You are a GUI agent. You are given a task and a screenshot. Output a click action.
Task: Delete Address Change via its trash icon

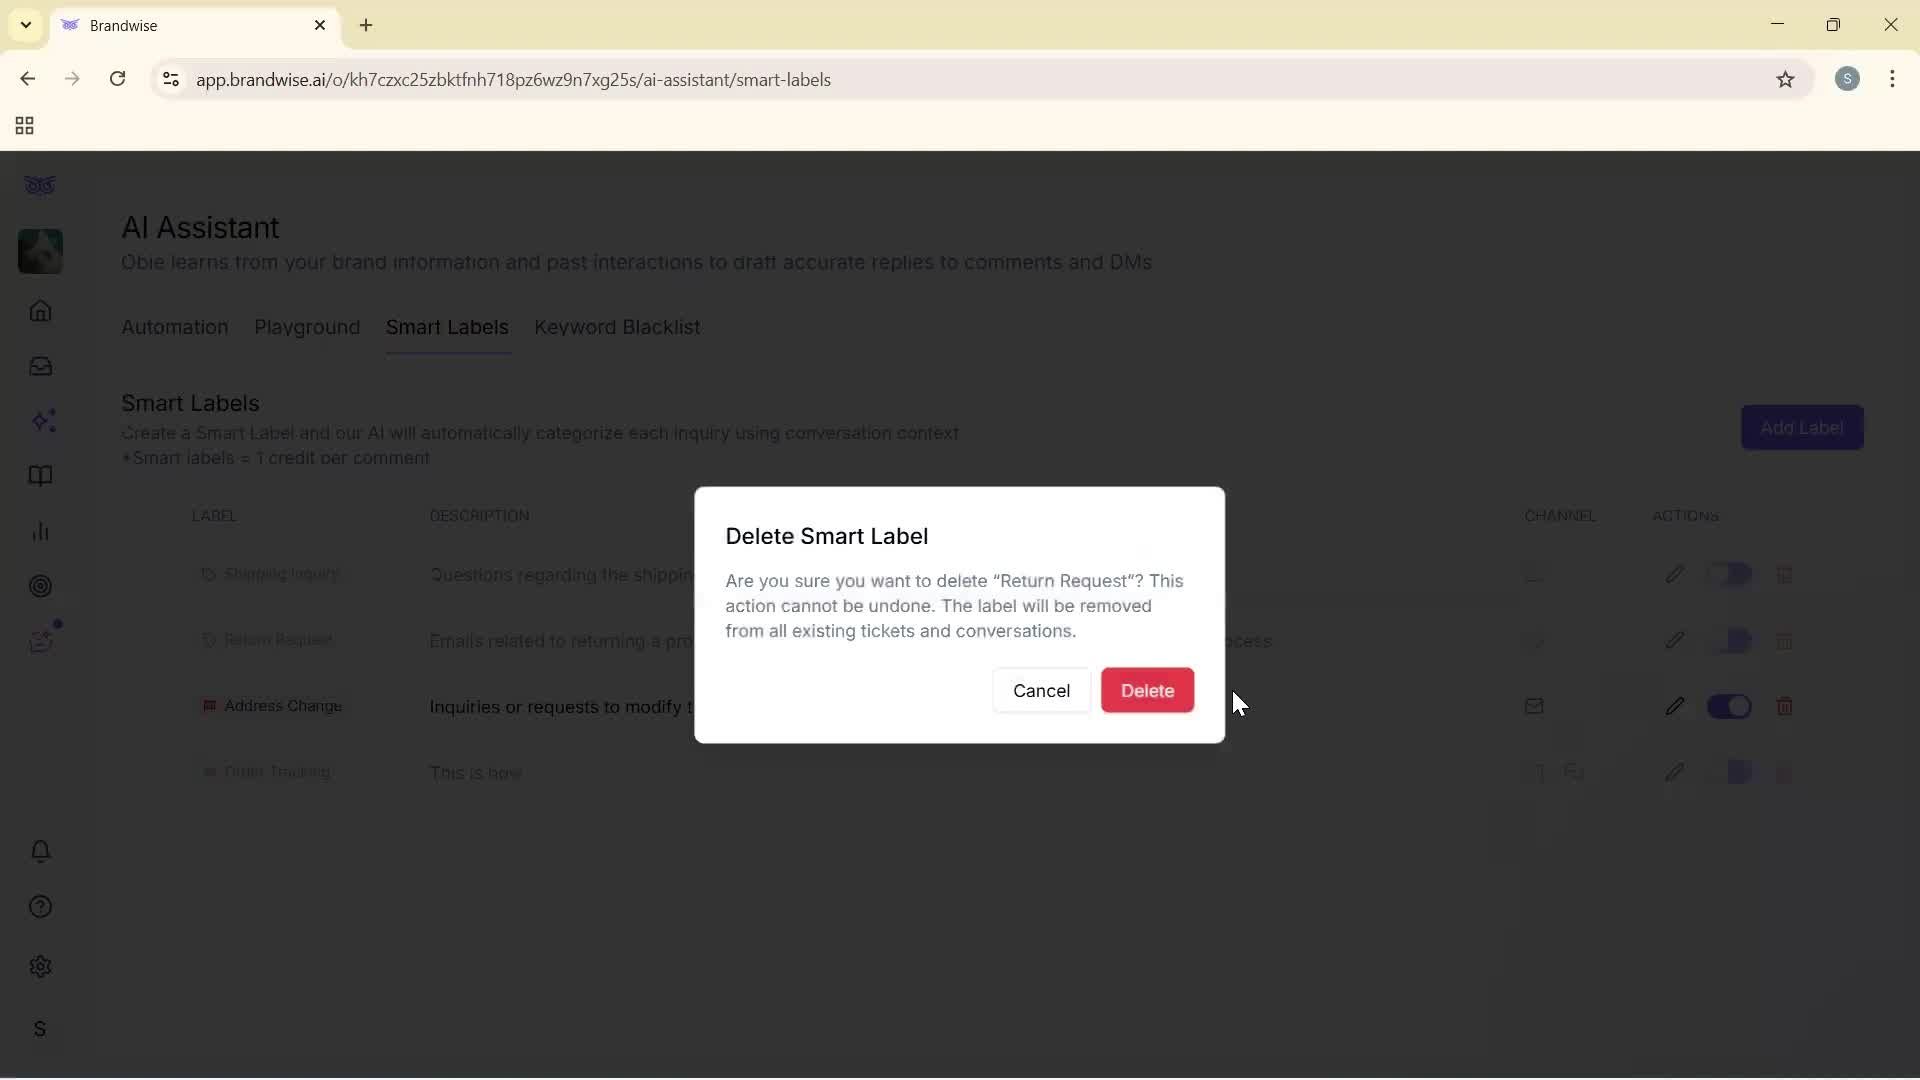pos(1785,706)
